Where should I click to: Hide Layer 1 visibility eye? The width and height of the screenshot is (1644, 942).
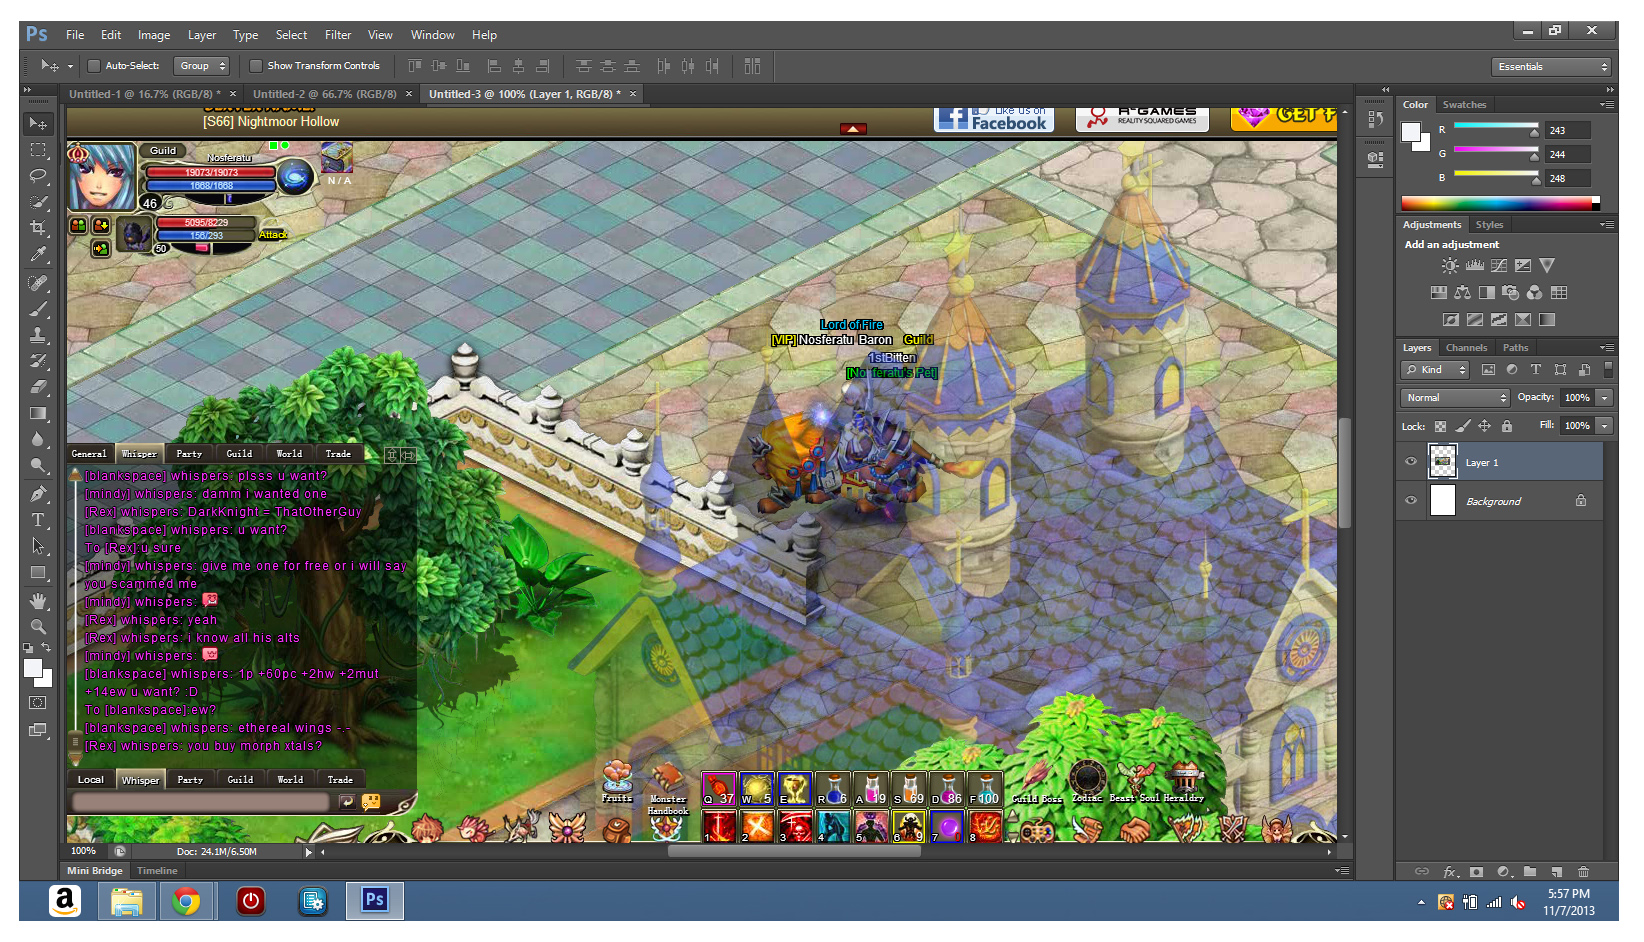click(1411, 462)
